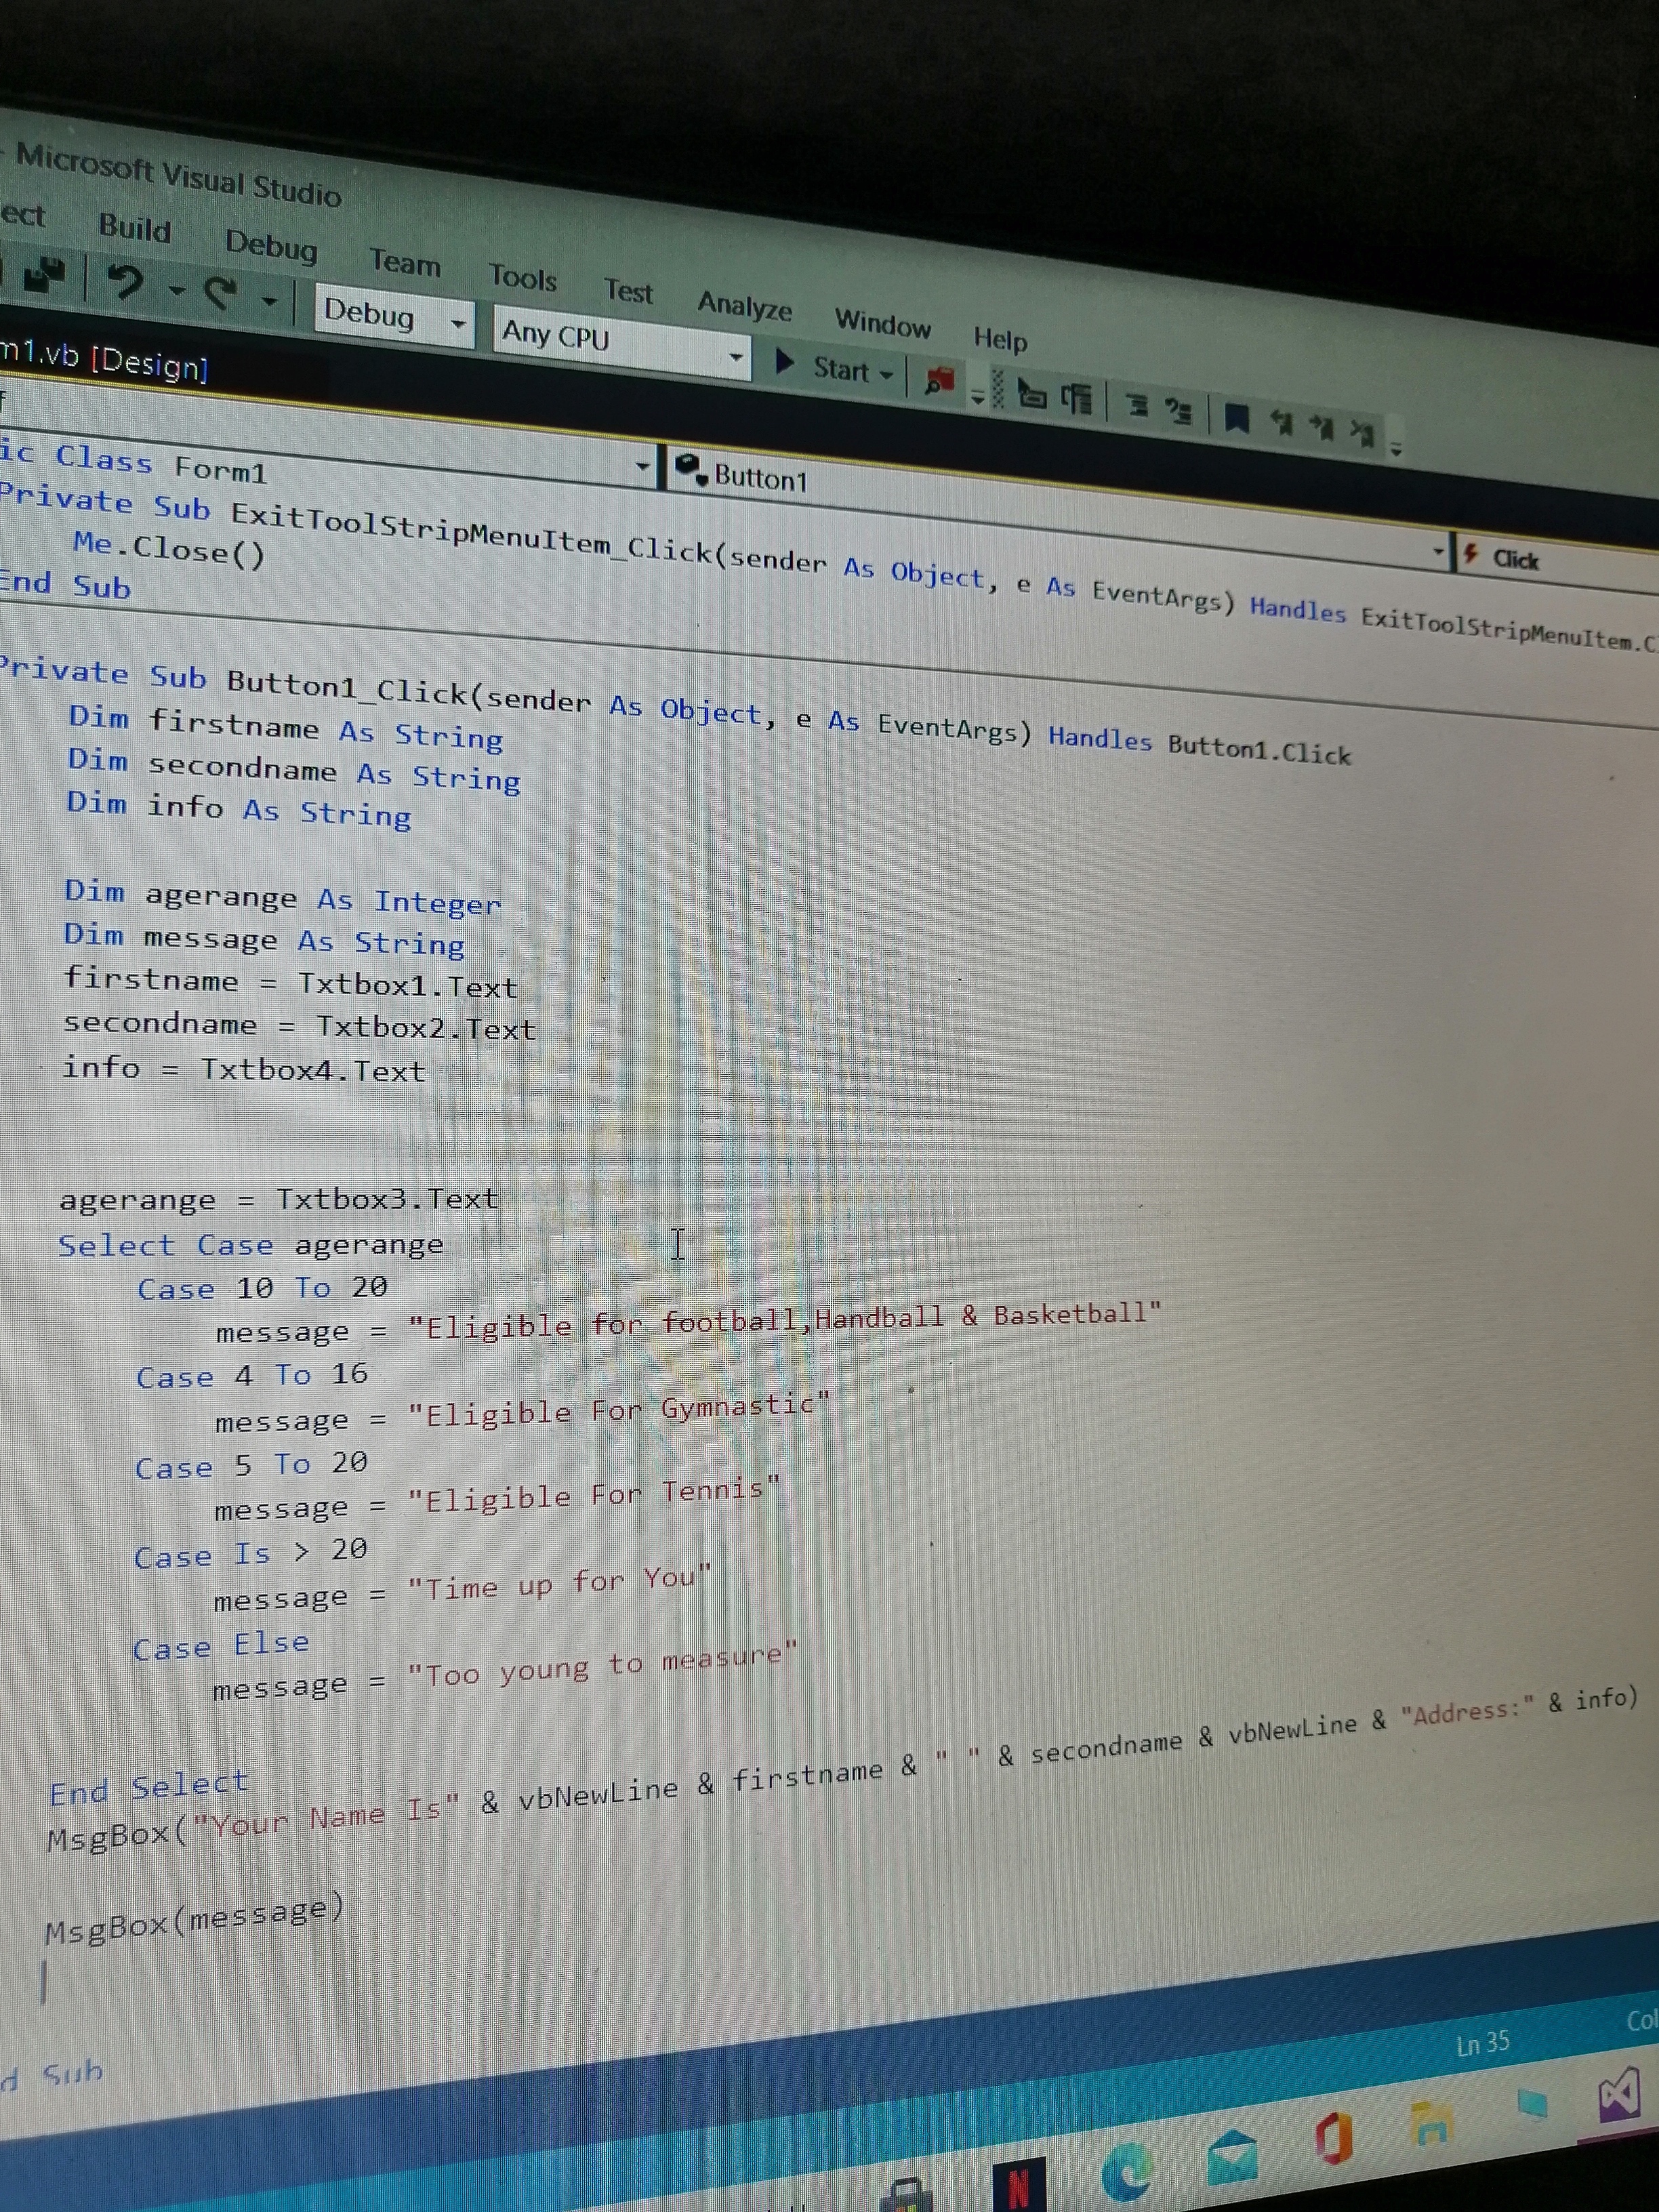This screenshot has width=1659, height=2212.
Task: Open the Test menu
Action: (628, 291)
